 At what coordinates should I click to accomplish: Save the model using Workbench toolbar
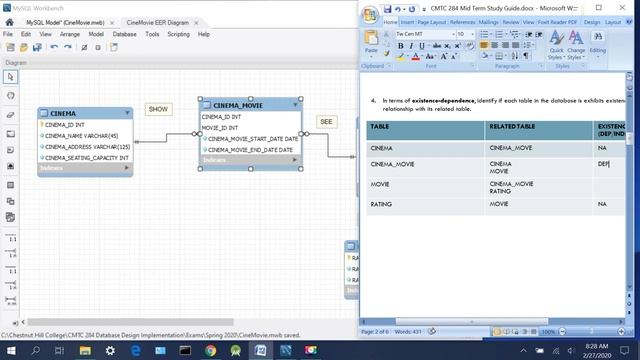[37, 47]
